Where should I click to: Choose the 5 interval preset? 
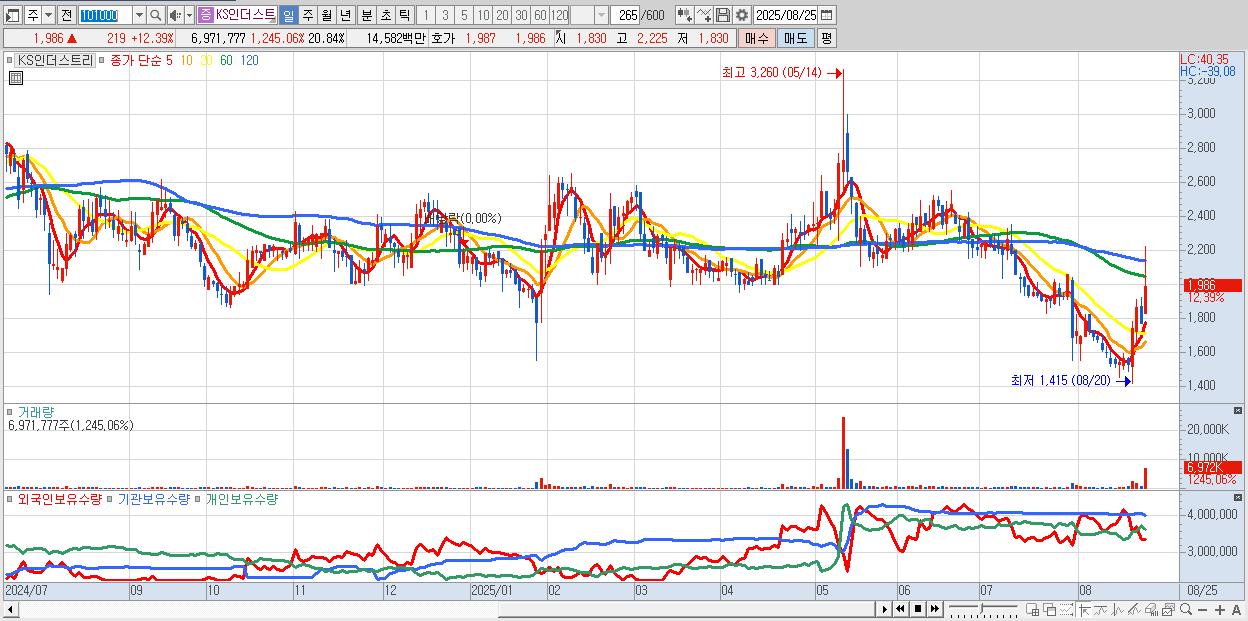pyautogui.click(x=464, y=15)
